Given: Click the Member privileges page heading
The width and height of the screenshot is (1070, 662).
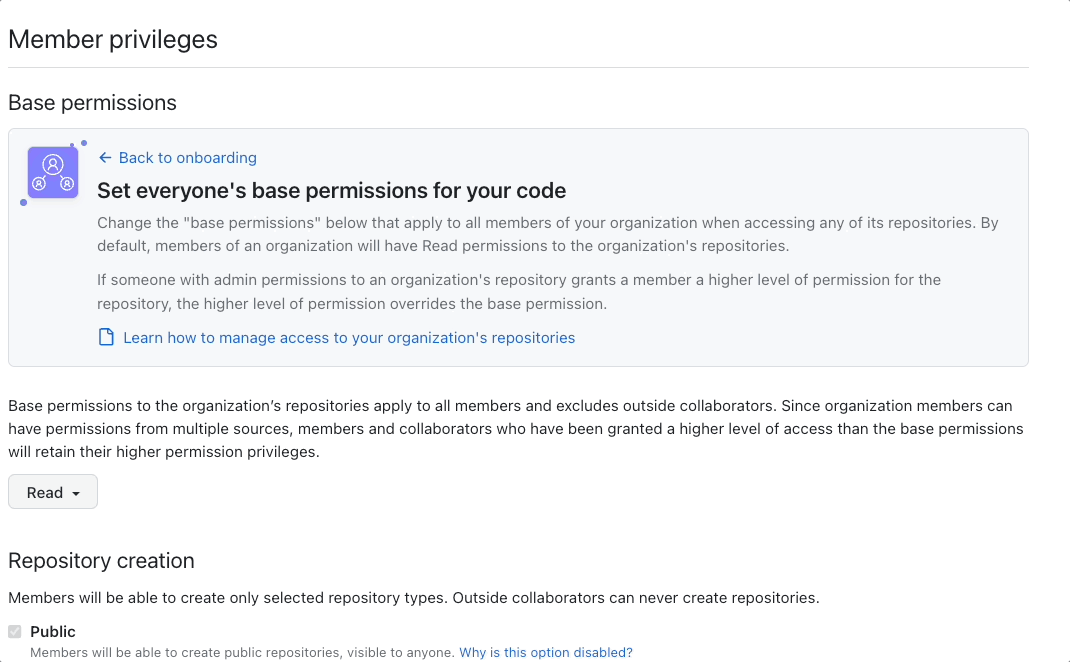Looking at the screenshot, I should (x=112, y=39).
